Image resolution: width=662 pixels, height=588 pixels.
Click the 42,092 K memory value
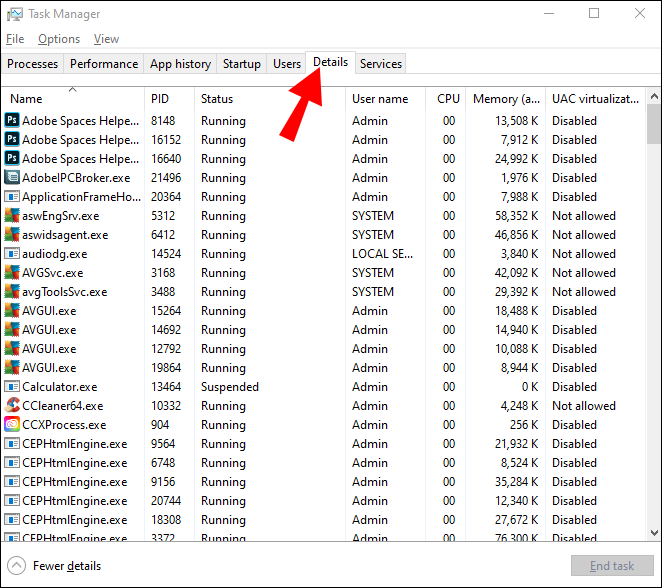[516, 273]
